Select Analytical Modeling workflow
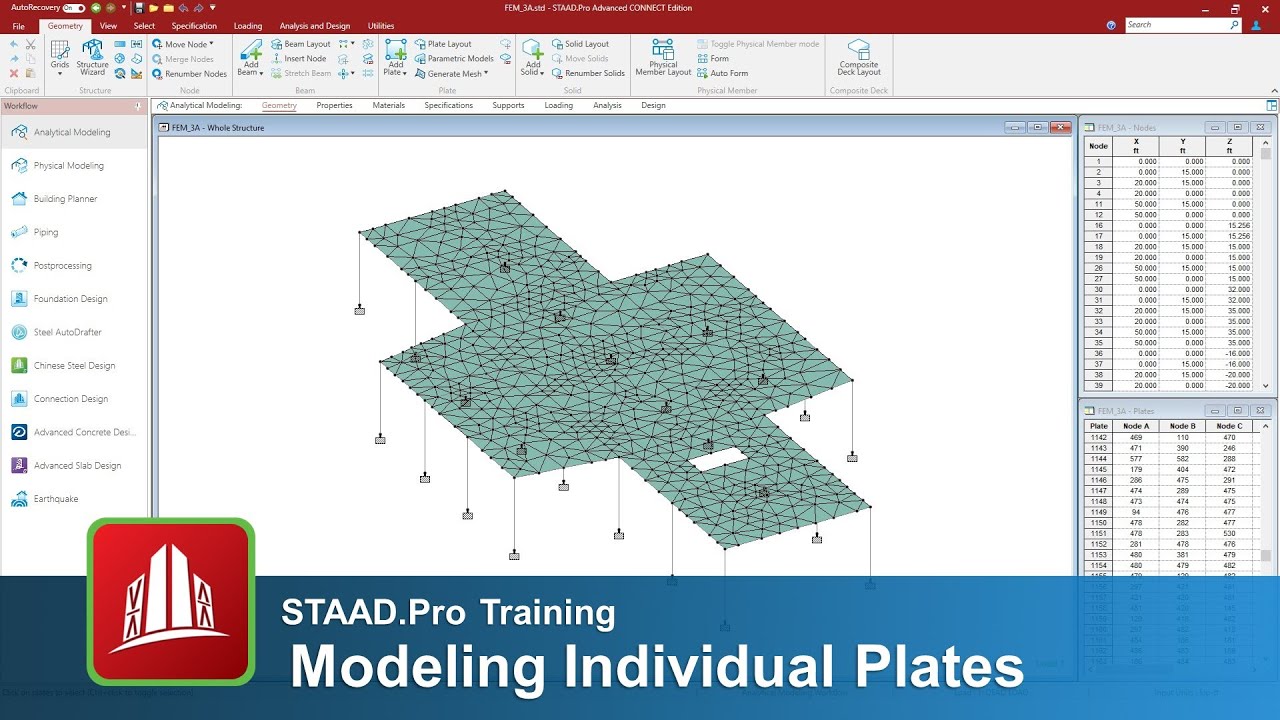Screen dimensions: 1280x720 click(x=75, y=132)
